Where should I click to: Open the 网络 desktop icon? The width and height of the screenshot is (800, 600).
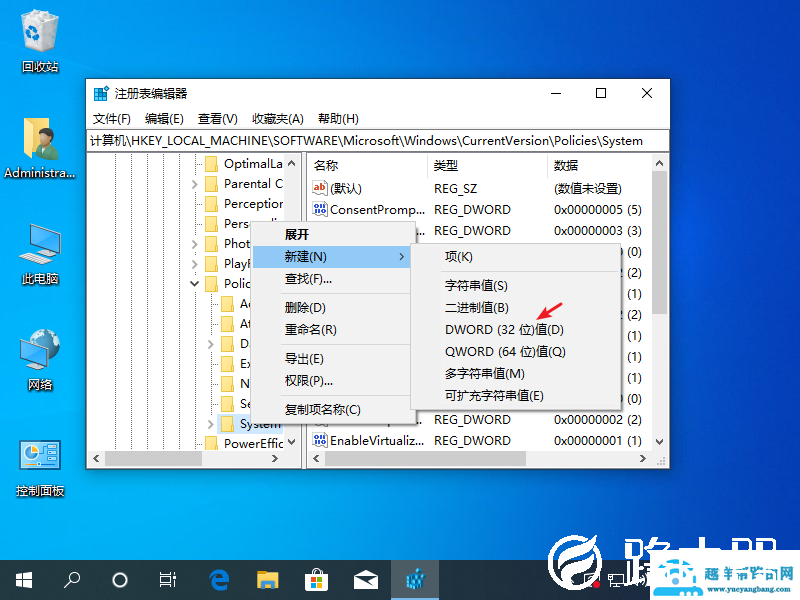tap(40, 360)
